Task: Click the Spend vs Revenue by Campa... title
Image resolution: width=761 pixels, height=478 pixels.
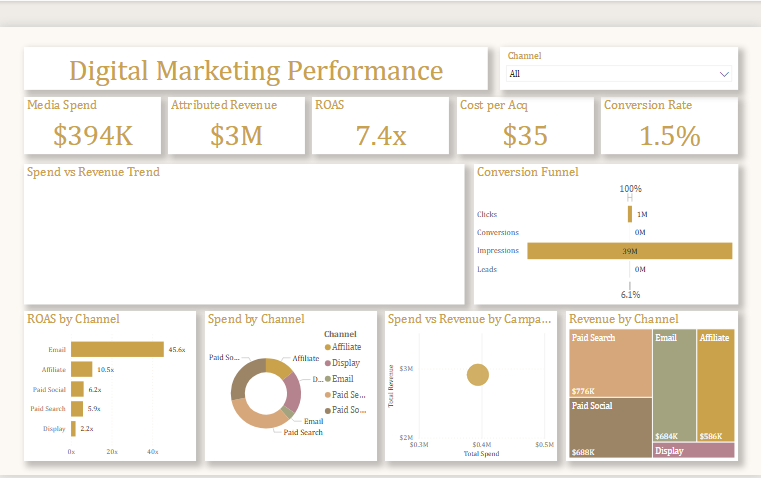Action: click(469, 319)
